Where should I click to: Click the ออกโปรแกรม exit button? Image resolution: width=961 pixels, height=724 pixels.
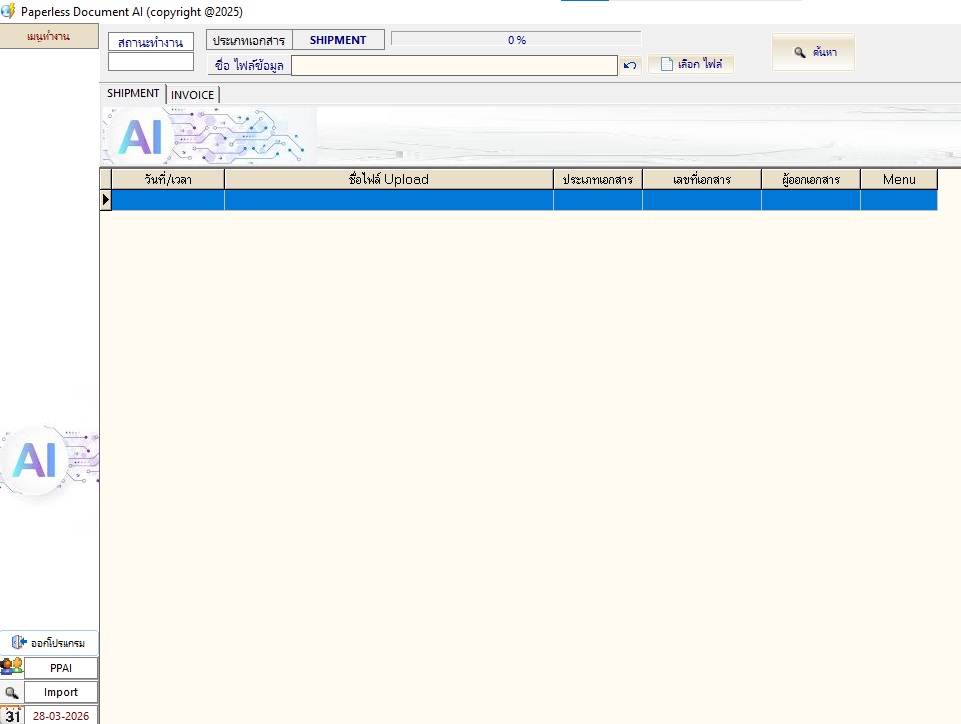[x=49, y=643]
